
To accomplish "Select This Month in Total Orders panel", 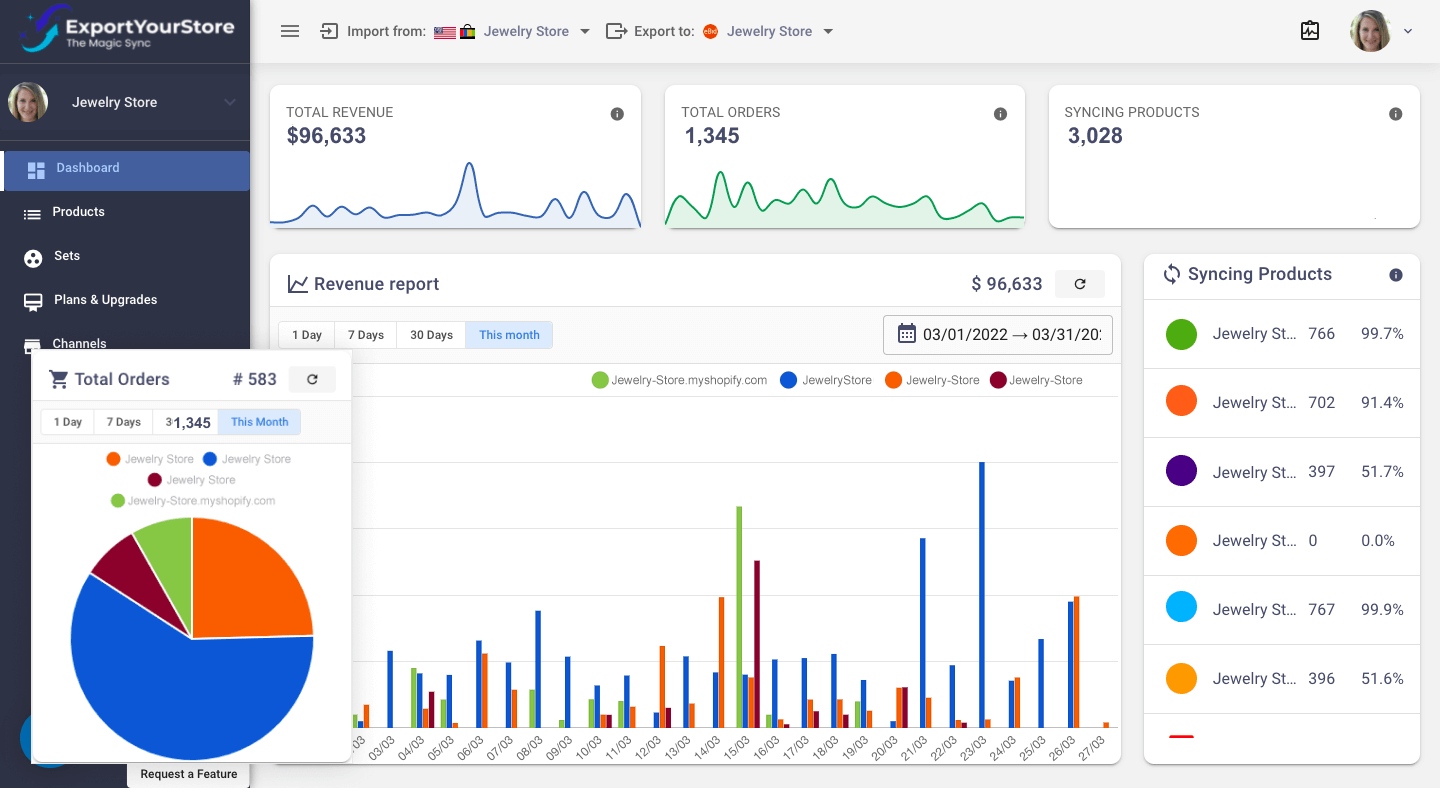I will point(258,421).
